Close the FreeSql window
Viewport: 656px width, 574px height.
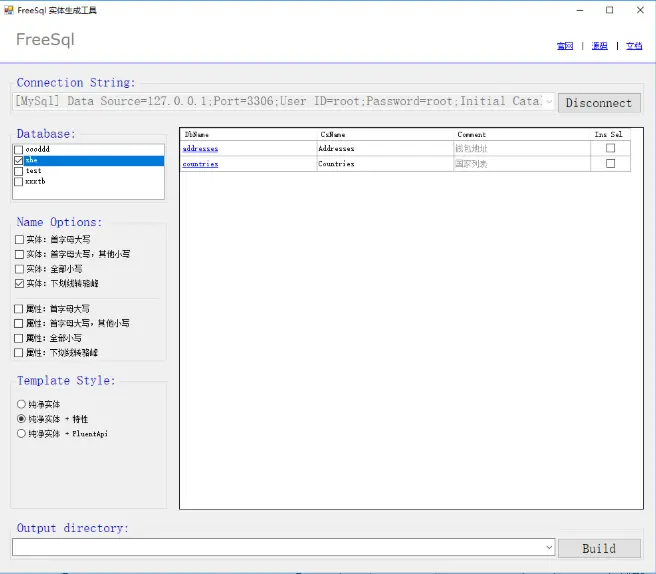640,10
